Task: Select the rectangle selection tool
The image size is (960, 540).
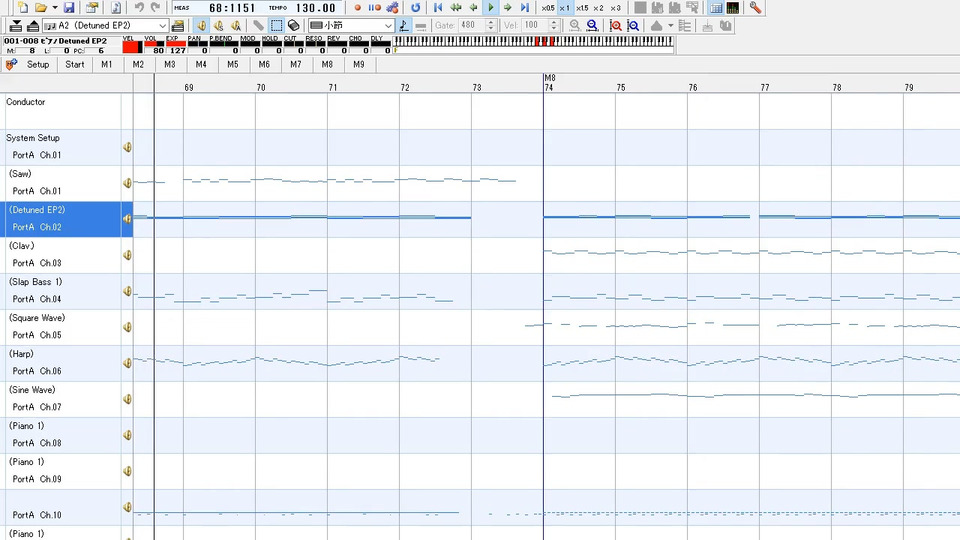Action: point(276,26)
